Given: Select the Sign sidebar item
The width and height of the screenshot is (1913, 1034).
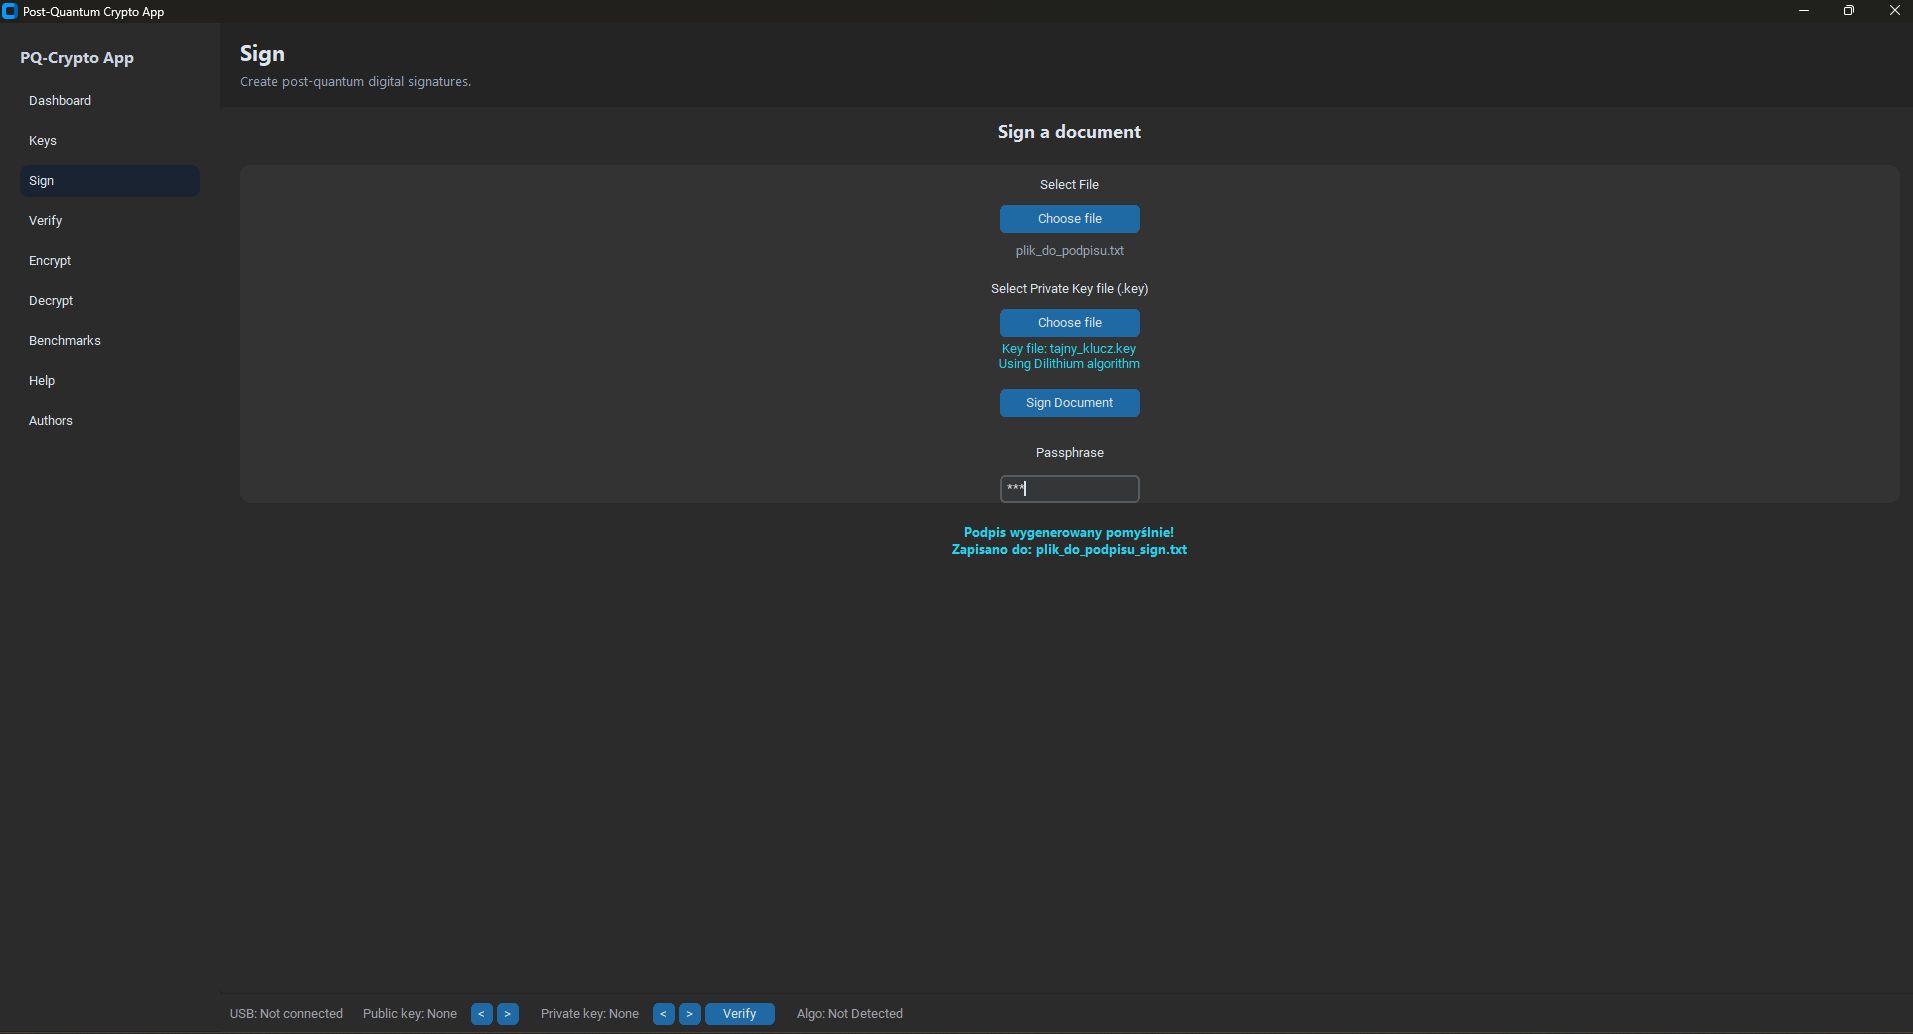Looking at the screenshot, I should click(x=42, y=181).
